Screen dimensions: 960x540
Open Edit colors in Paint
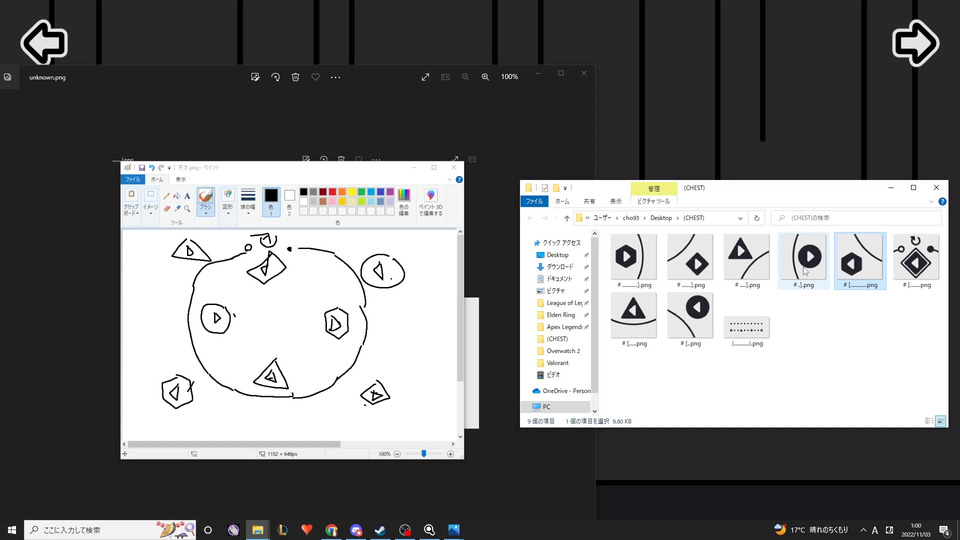point(404,202)
